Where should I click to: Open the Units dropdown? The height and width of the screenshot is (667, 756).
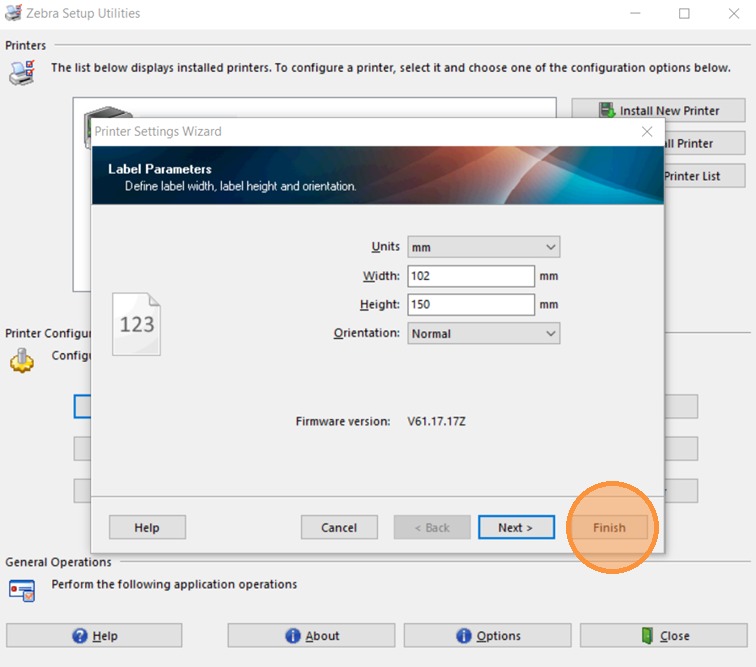[484, 247]
